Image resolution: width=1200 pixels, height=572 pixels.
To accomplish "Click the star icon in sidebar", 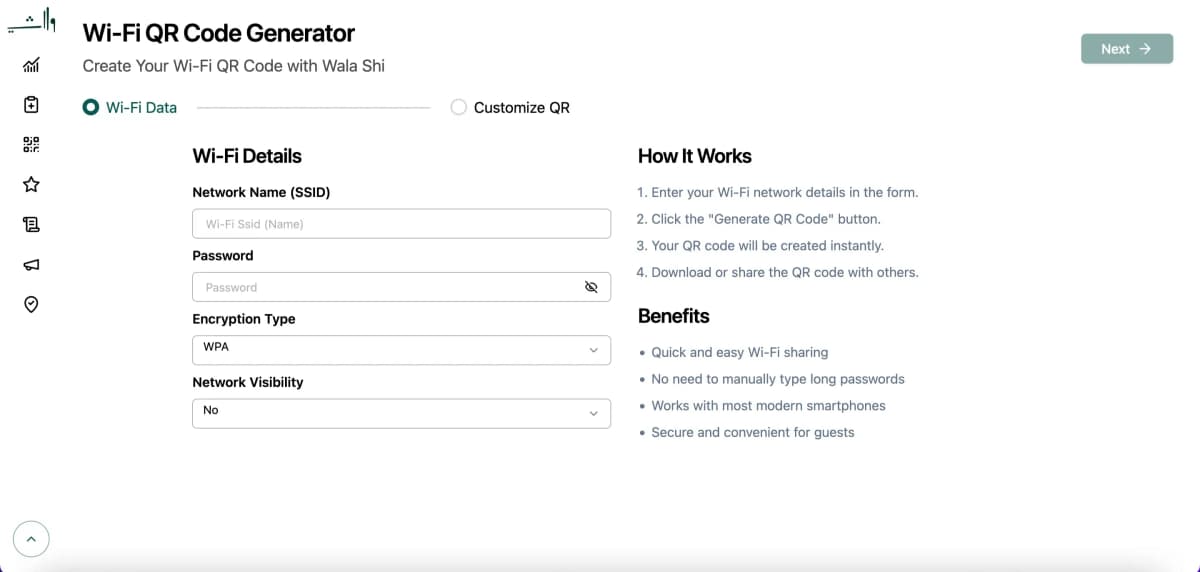I will (x=31, y=185).
